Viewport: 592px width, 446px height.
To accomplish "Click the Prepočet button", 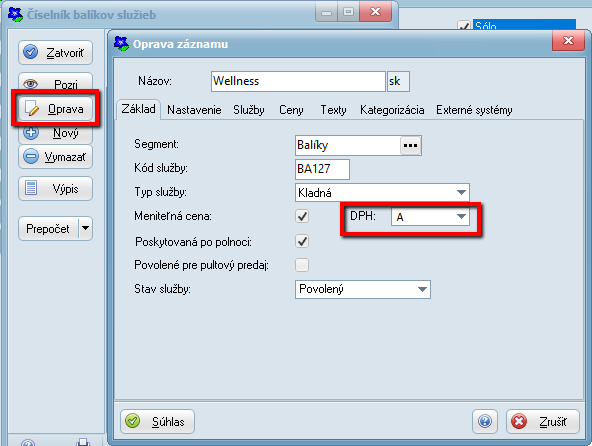I will click(x=48, y=228).
